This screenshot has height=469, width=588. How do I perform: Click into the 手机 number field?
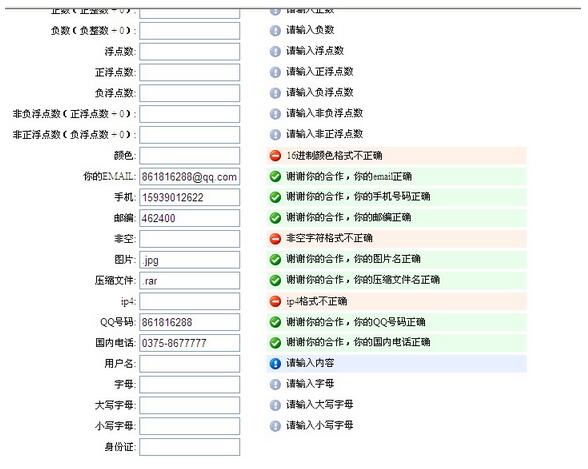189,197
